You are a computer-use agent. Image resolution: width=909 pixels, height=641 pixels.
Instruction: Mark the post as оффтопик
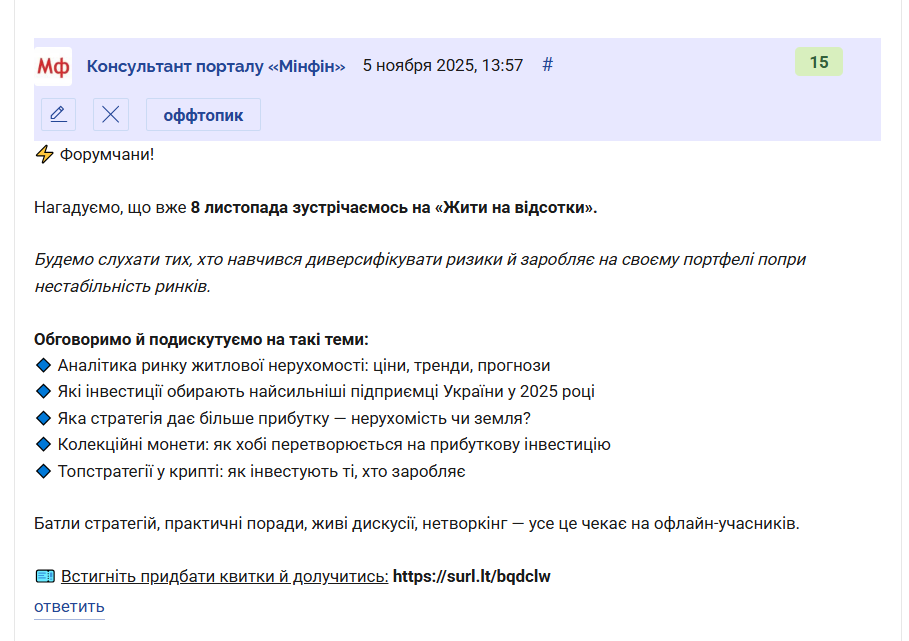click(x=203, y=115)
